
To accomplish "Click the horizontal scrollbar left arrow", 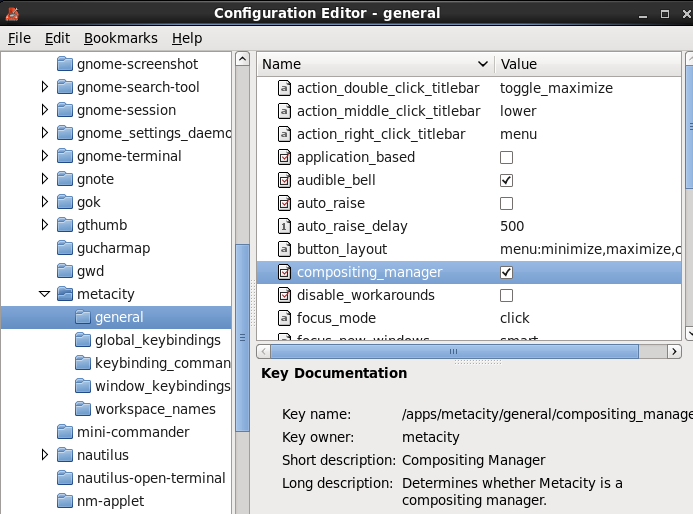I will coord(264,352).
